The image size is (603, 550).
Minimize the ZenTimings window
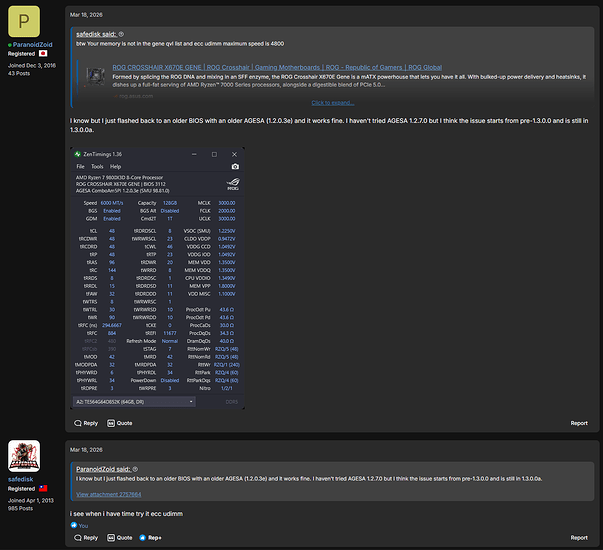click(194, 154)
